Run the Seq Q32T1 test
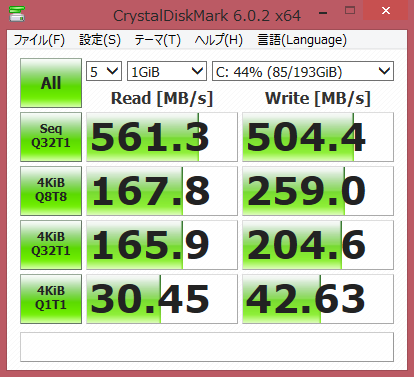The image size is (414, 377). pos(51,137)
